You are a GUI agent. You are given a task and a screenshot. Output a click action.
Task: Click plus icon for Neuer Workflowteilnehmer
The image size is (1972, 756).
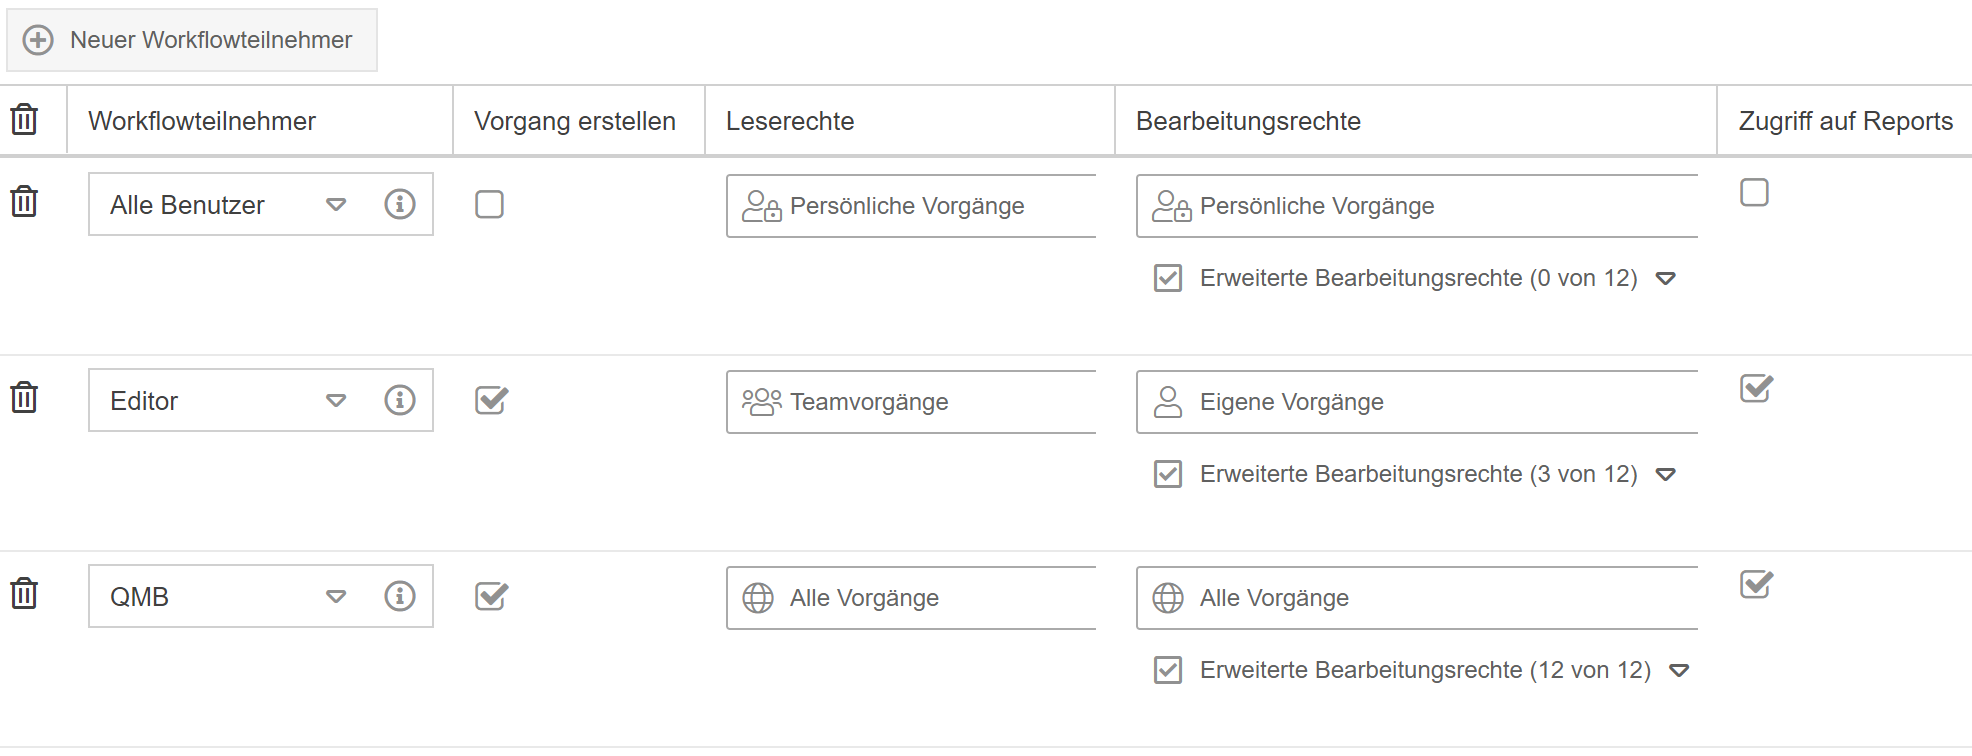[38, 40]
